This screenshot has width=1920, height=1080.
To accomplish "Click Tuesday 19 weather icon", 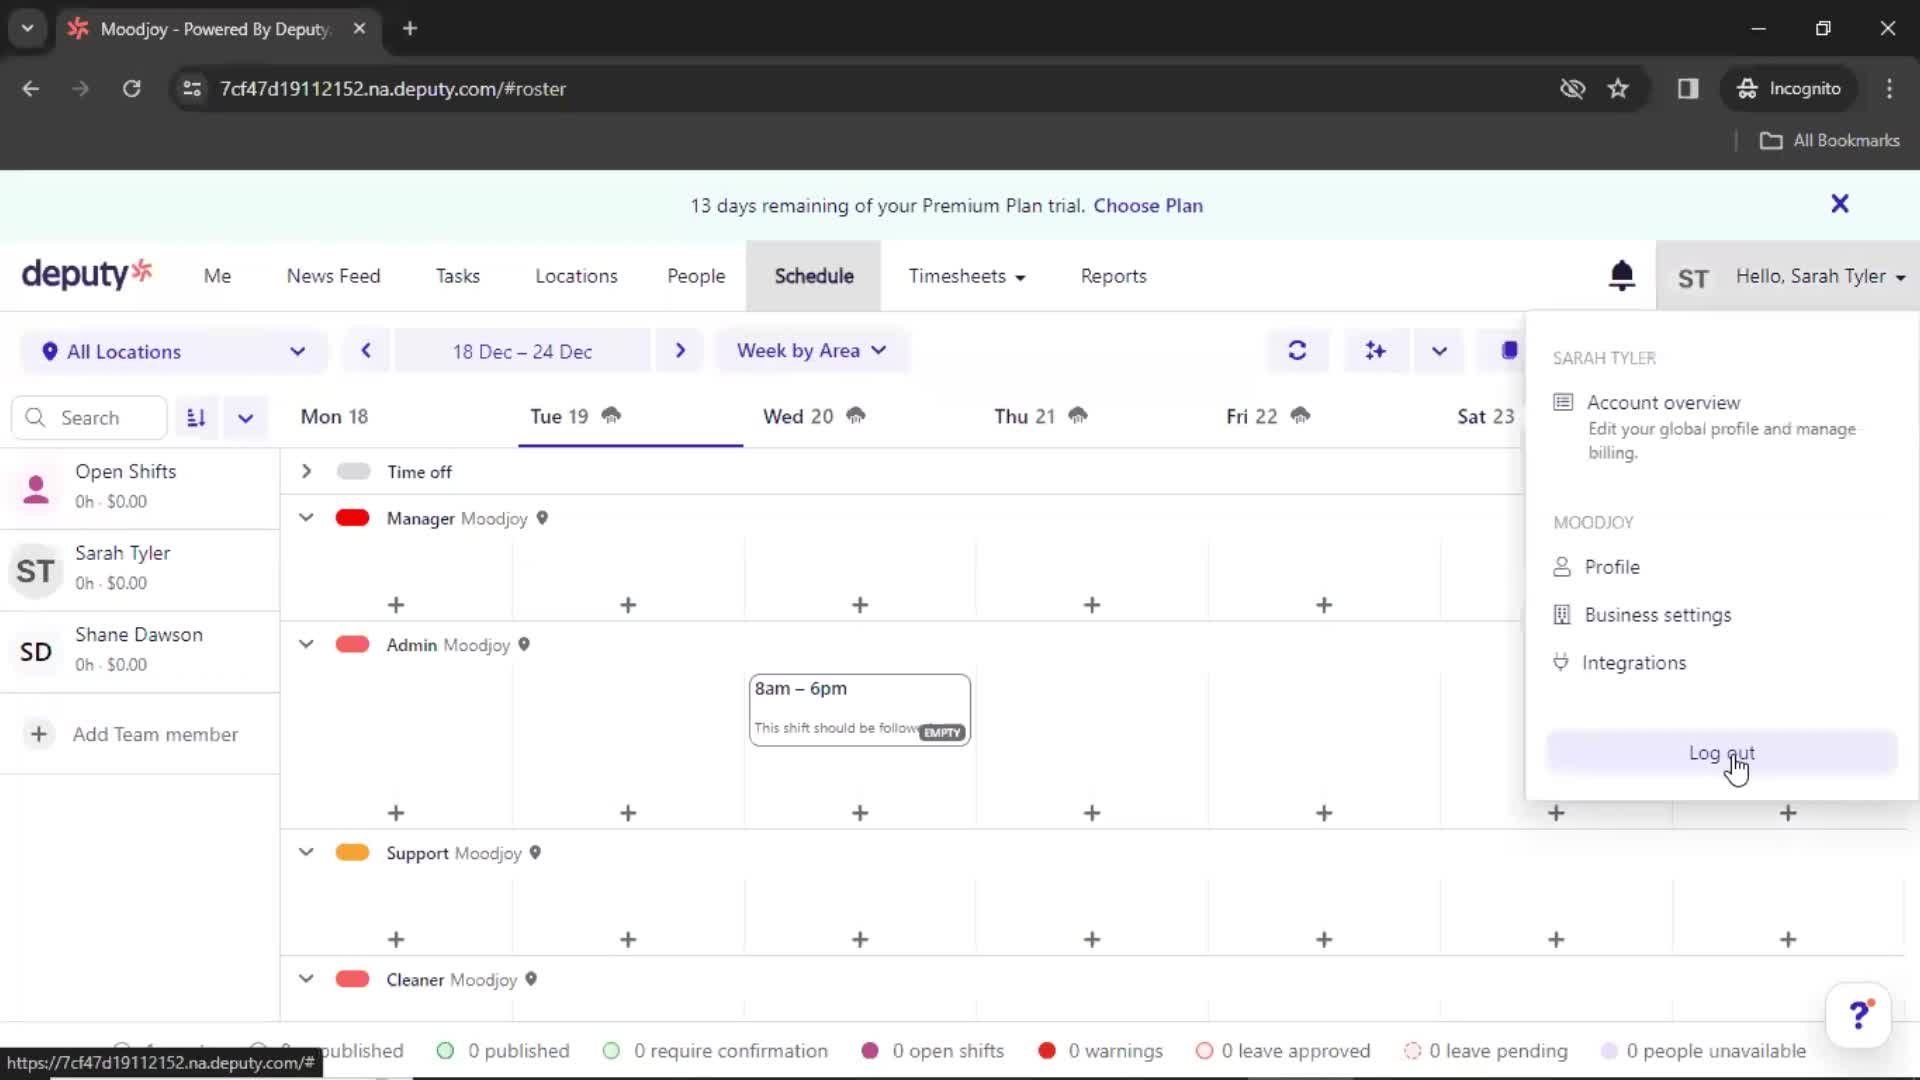I will click(611, 415).
